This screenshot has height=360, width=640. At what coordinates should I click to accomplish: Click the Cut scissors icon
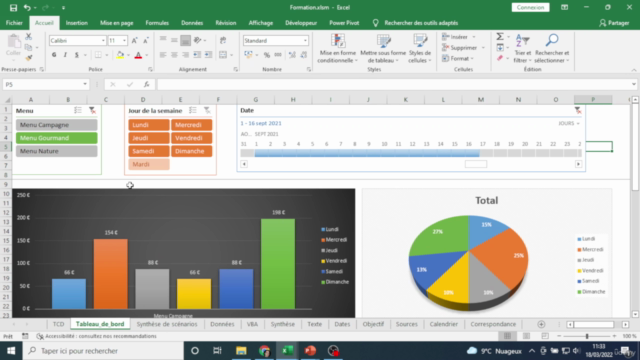click(x=29, y=37)
